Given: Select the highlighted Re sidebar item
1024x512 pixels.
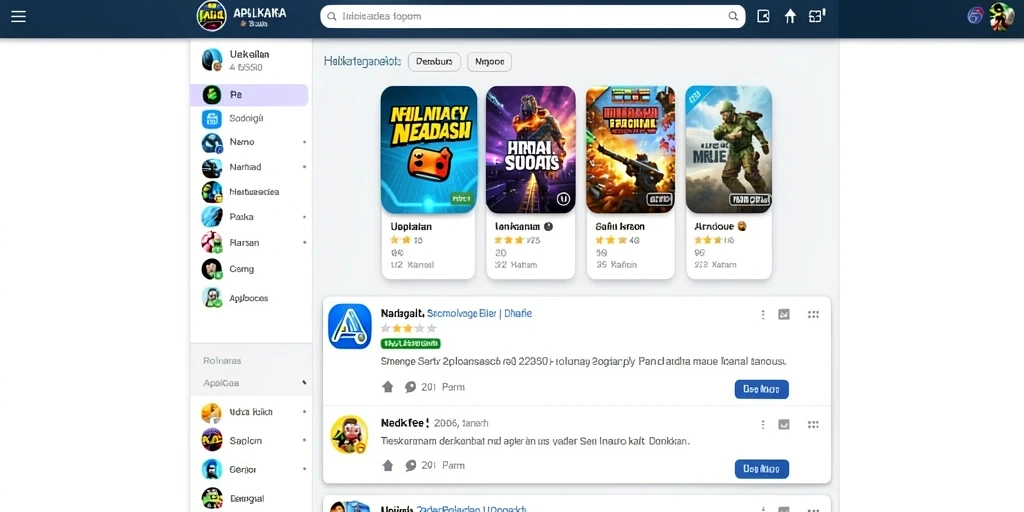Looking at the screenshot, I should coord(249,95).
